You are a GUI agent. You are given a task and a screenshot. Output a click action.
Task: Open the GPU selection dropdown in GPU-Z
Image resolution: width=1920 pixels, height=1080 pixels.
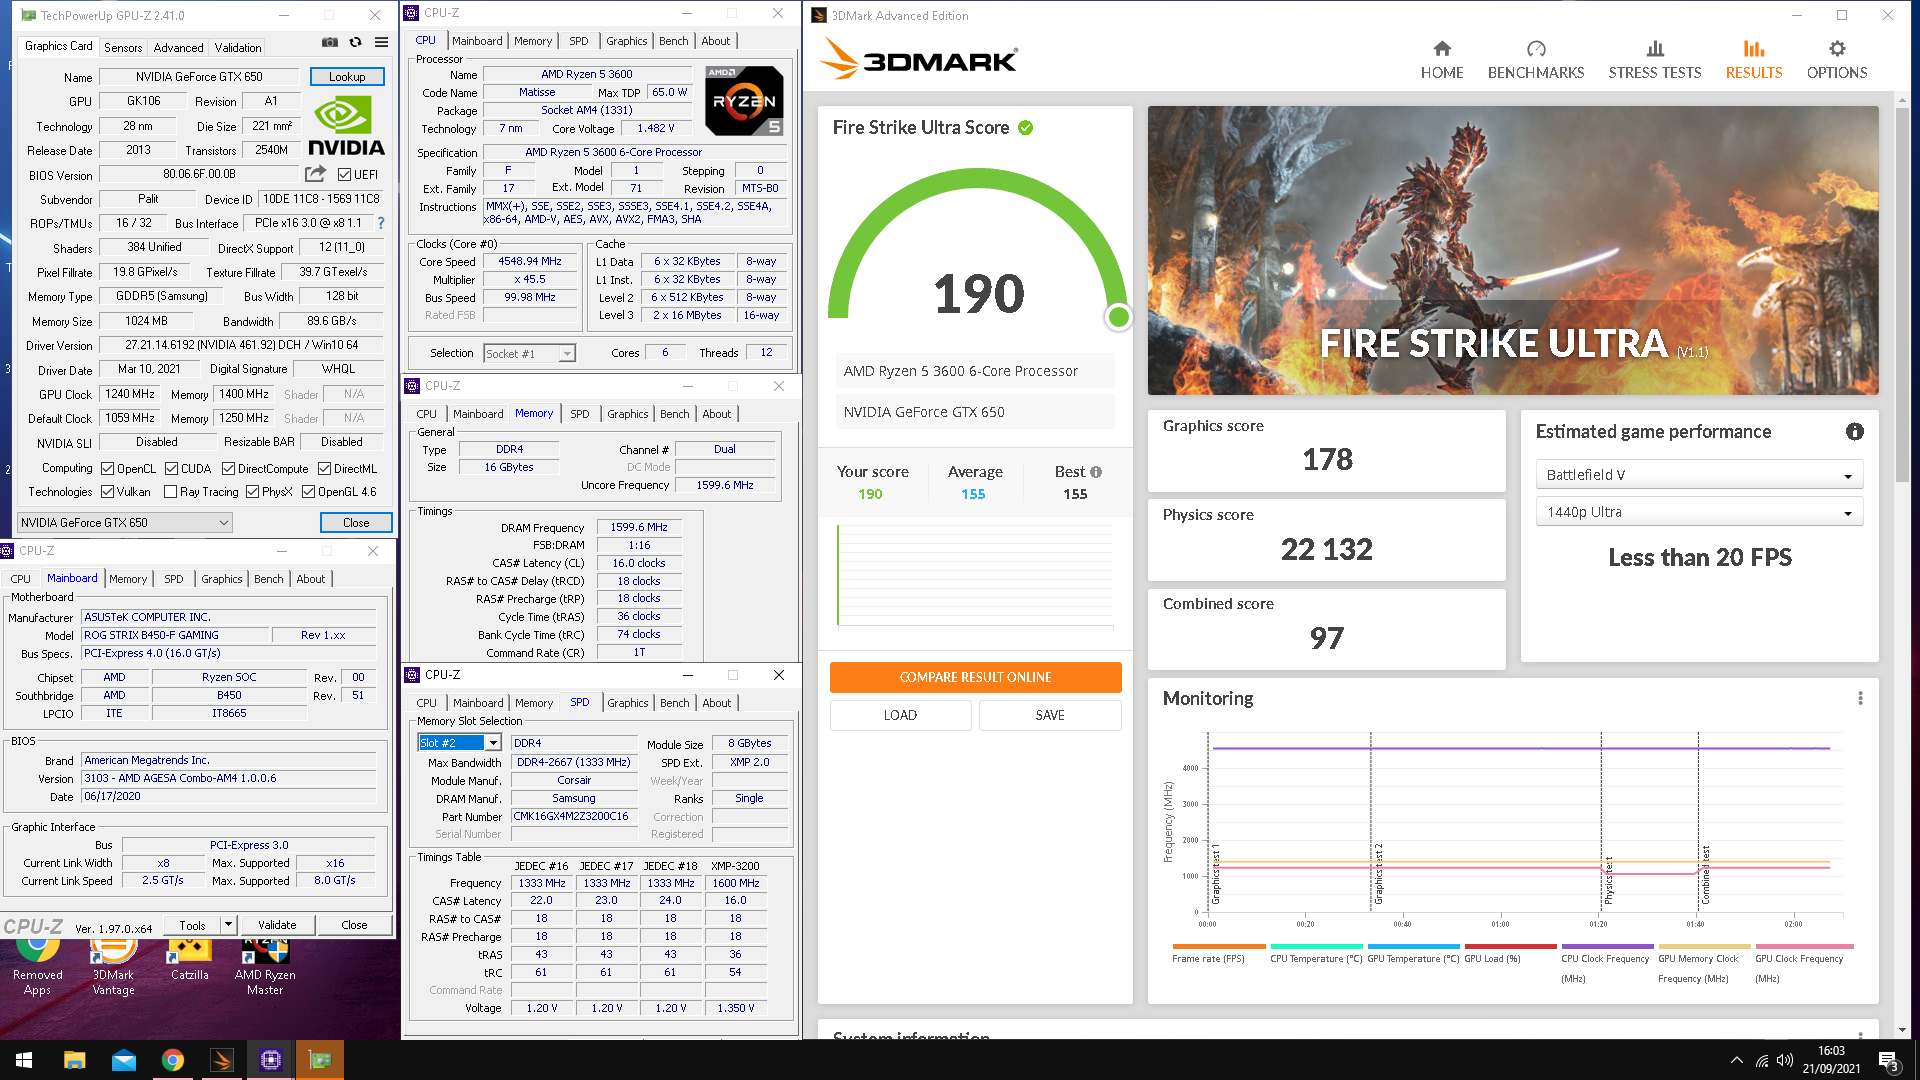click(x=125, y=522)
